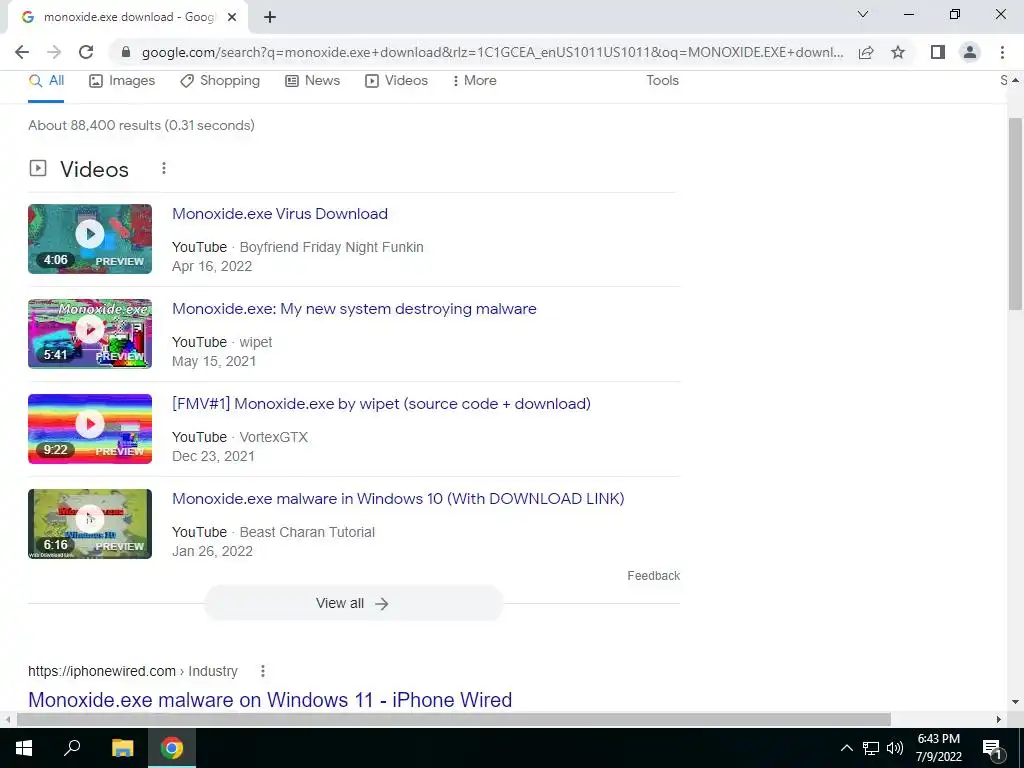Image resolution: width=1024 pixels, height=768 pixels.
Task: Reload the current page
Action: (86, 52)
